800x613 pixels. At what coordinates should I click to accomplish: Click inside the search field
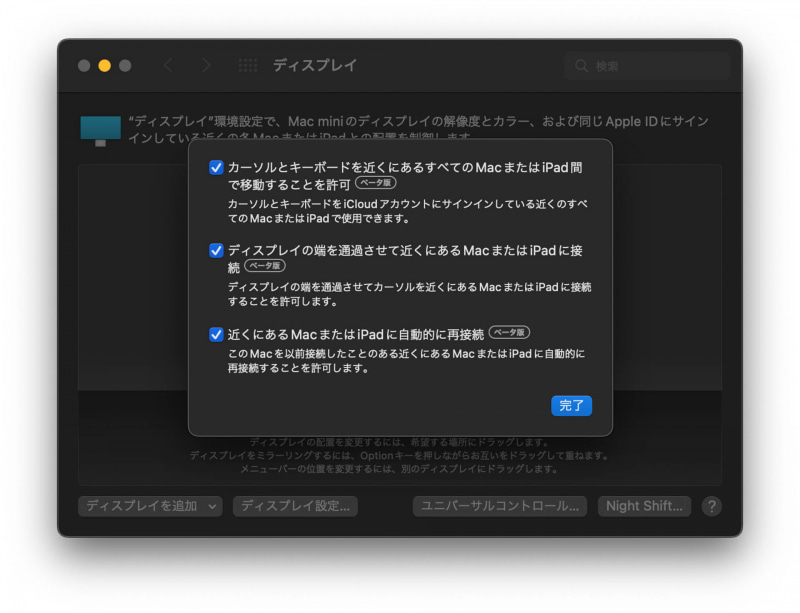click(650, 65)
